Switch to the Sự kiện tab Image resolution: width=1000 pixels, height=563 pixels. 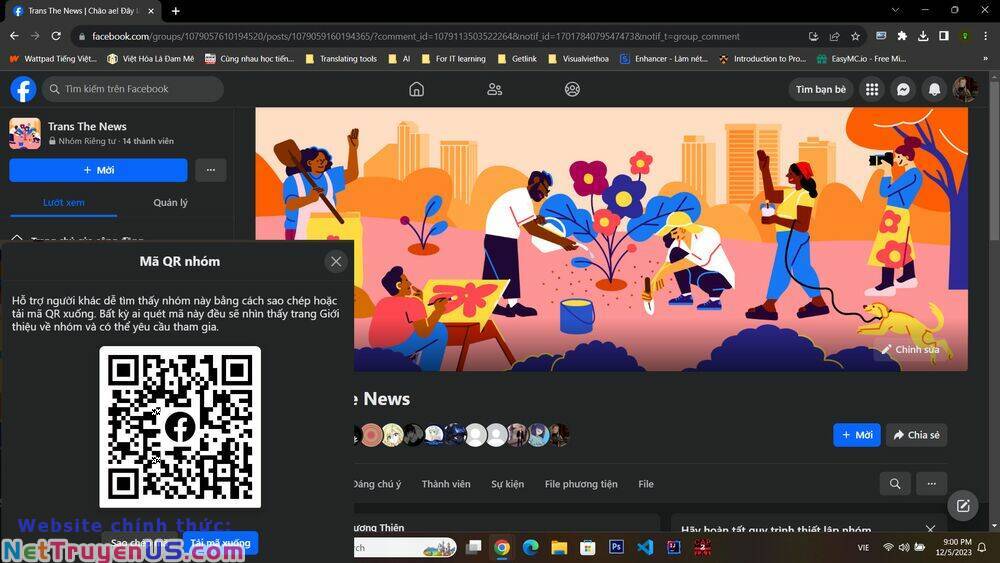pos(507,484)
